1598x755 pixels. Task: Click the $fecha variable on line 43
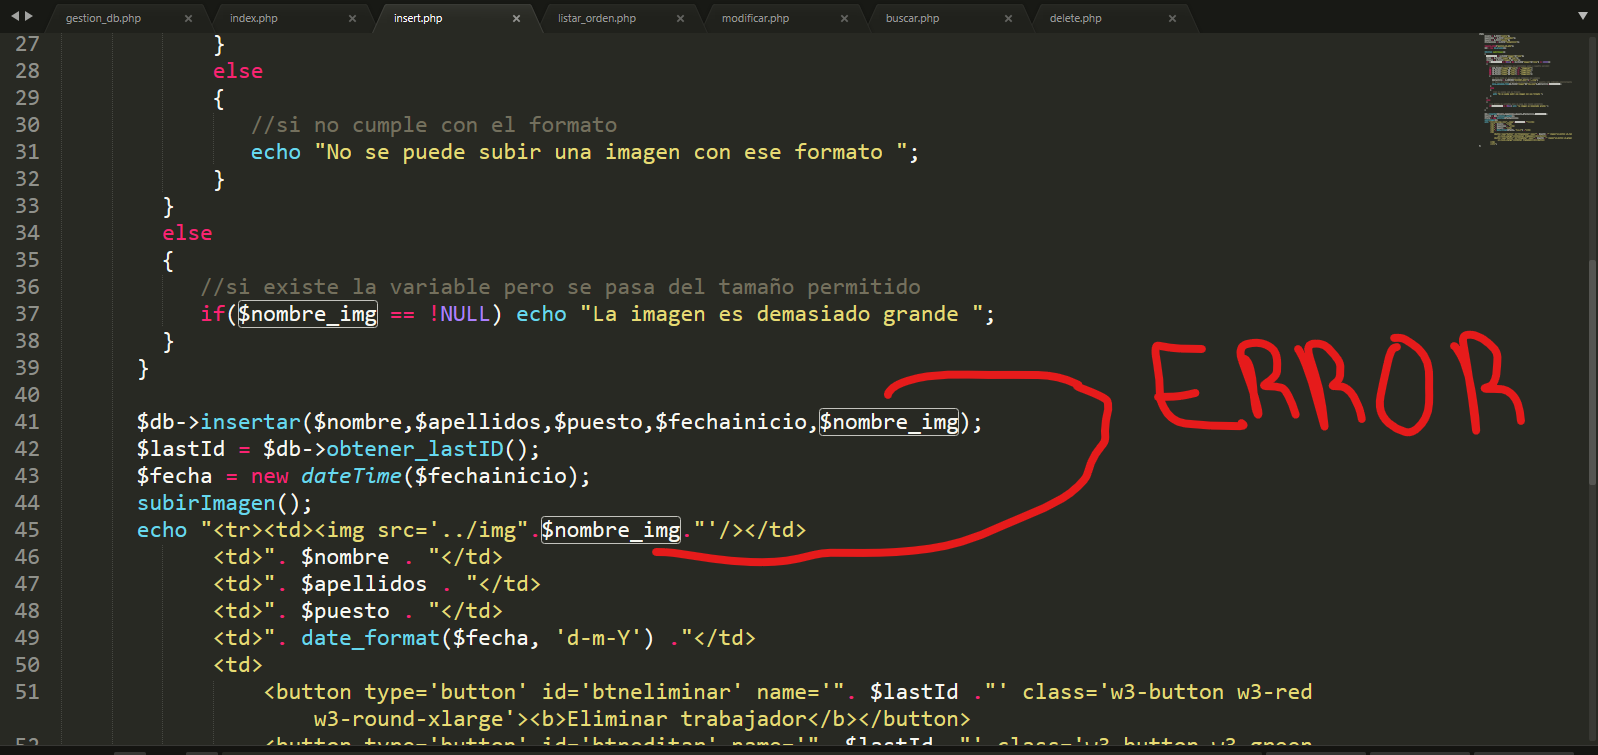tap(175, 476)
